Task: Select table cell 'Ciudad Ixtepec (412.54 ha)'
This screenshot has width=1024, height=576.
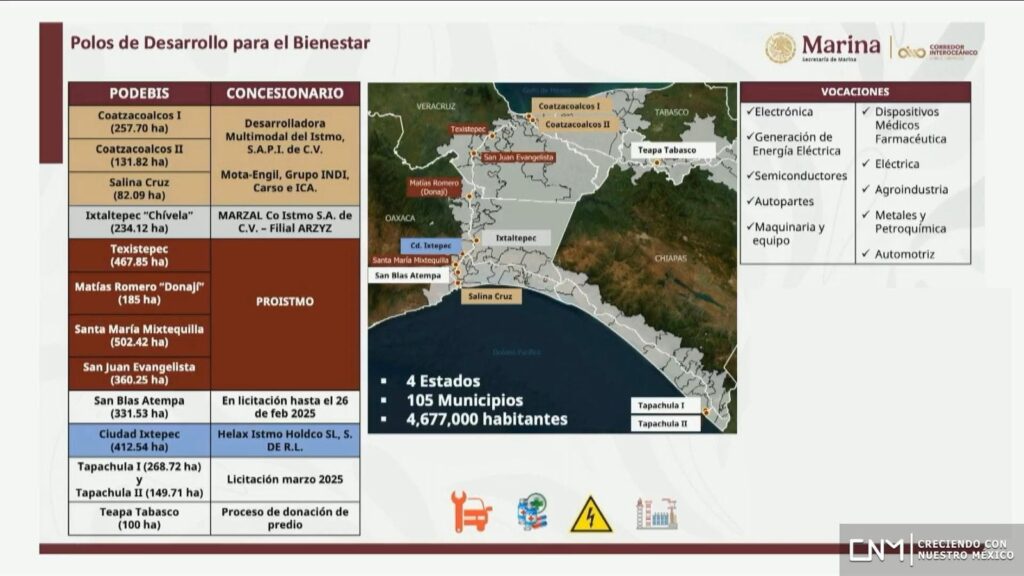Action: click(139, 441)
